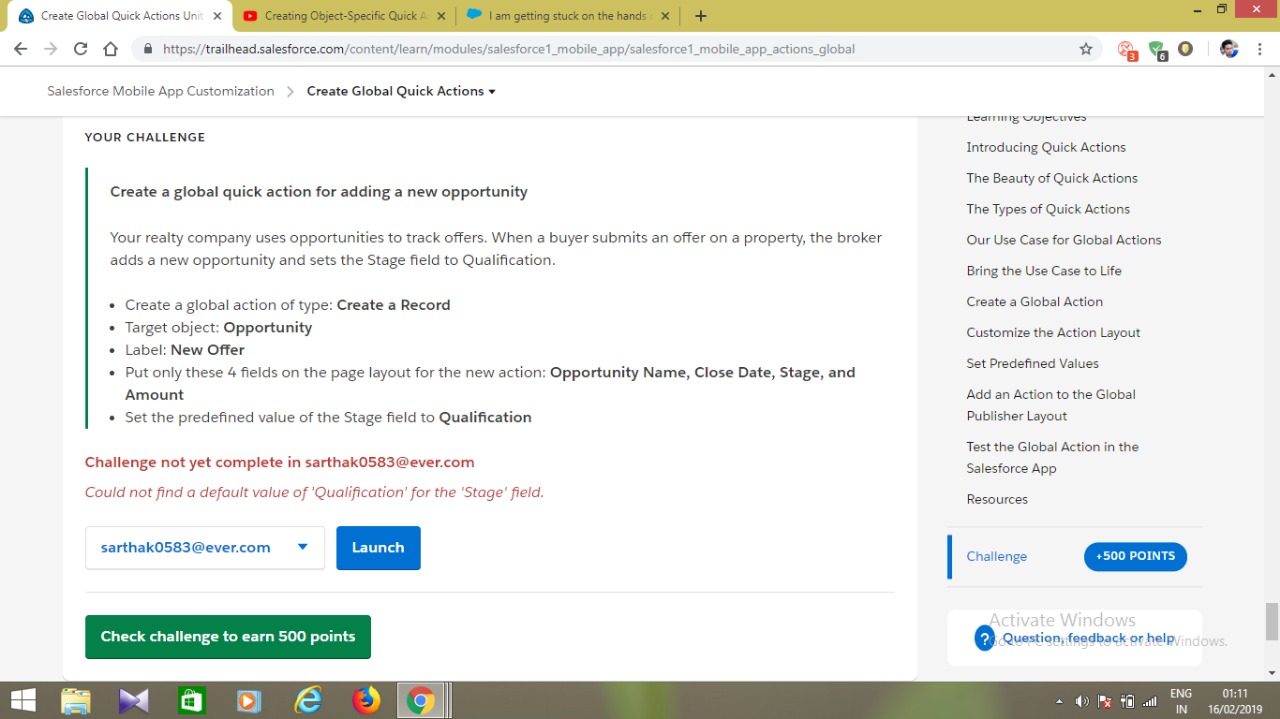Open Chrome's three-dot menu
Image resolution: width=1280 pixels, height=719 pixels.
[1259, 48]
